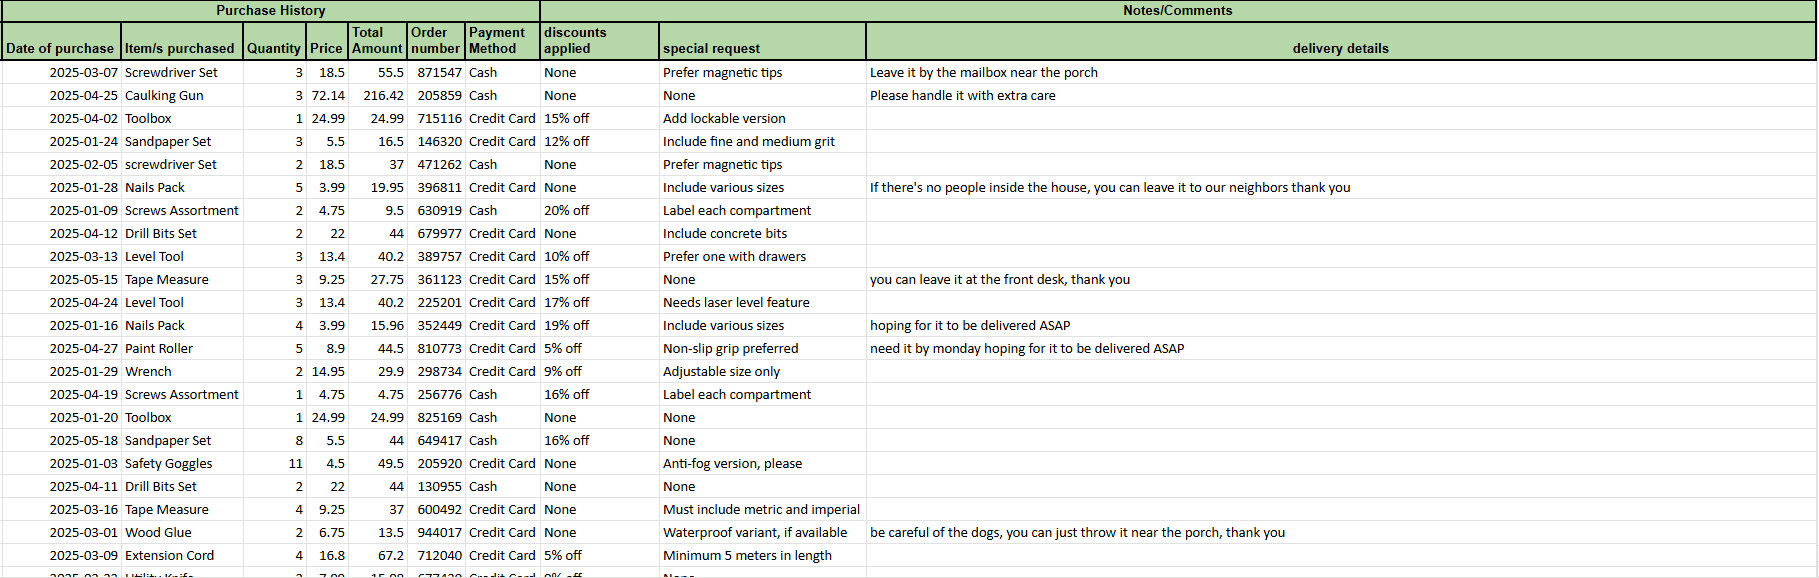Image resolution: width=1819 pixels, height=578 pixels.
Task: Click the discounts applied header cell
Action: tap(598, 40)
